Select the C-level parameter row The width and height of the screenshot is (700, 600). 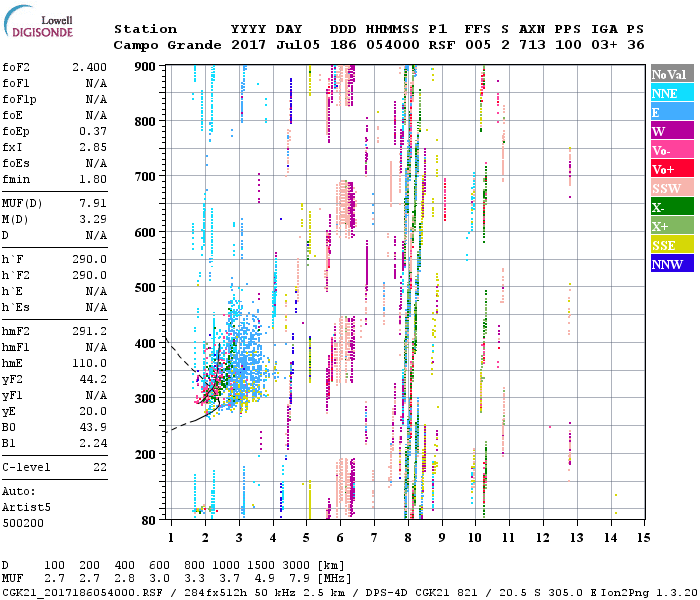pyautogui.click(x=55, y=466)
